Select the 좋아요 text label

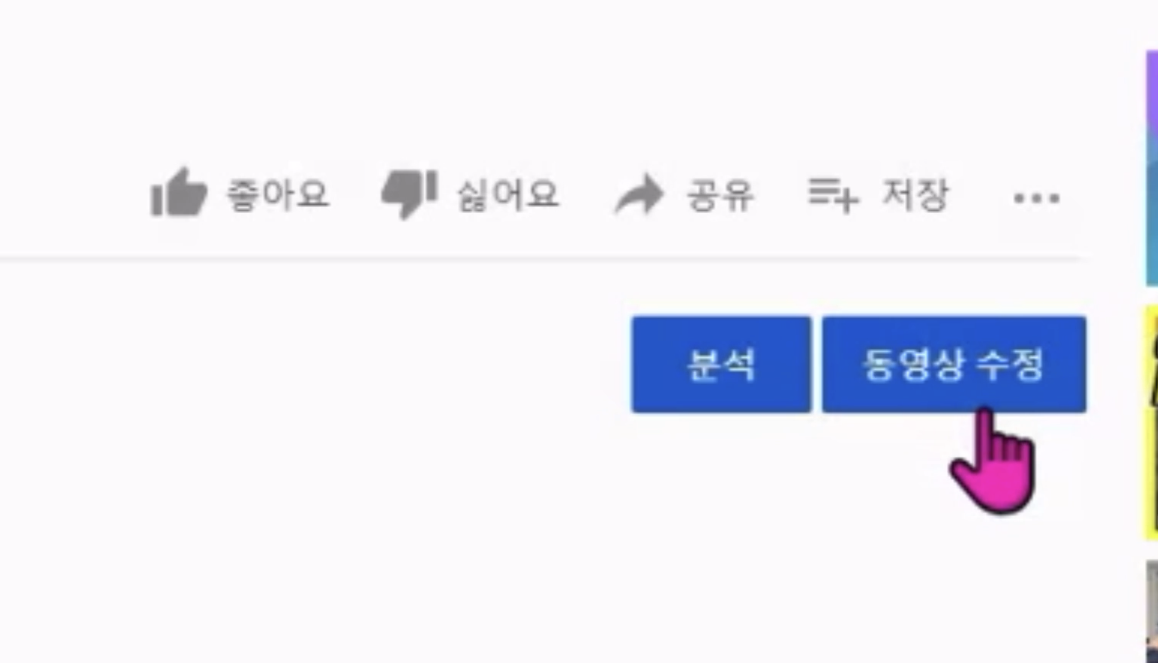[277, 195]
